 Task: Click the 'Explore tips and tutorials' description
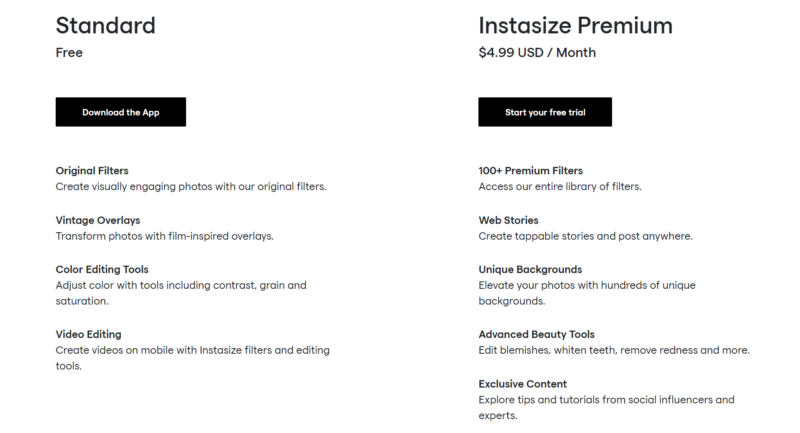(606, 407)
